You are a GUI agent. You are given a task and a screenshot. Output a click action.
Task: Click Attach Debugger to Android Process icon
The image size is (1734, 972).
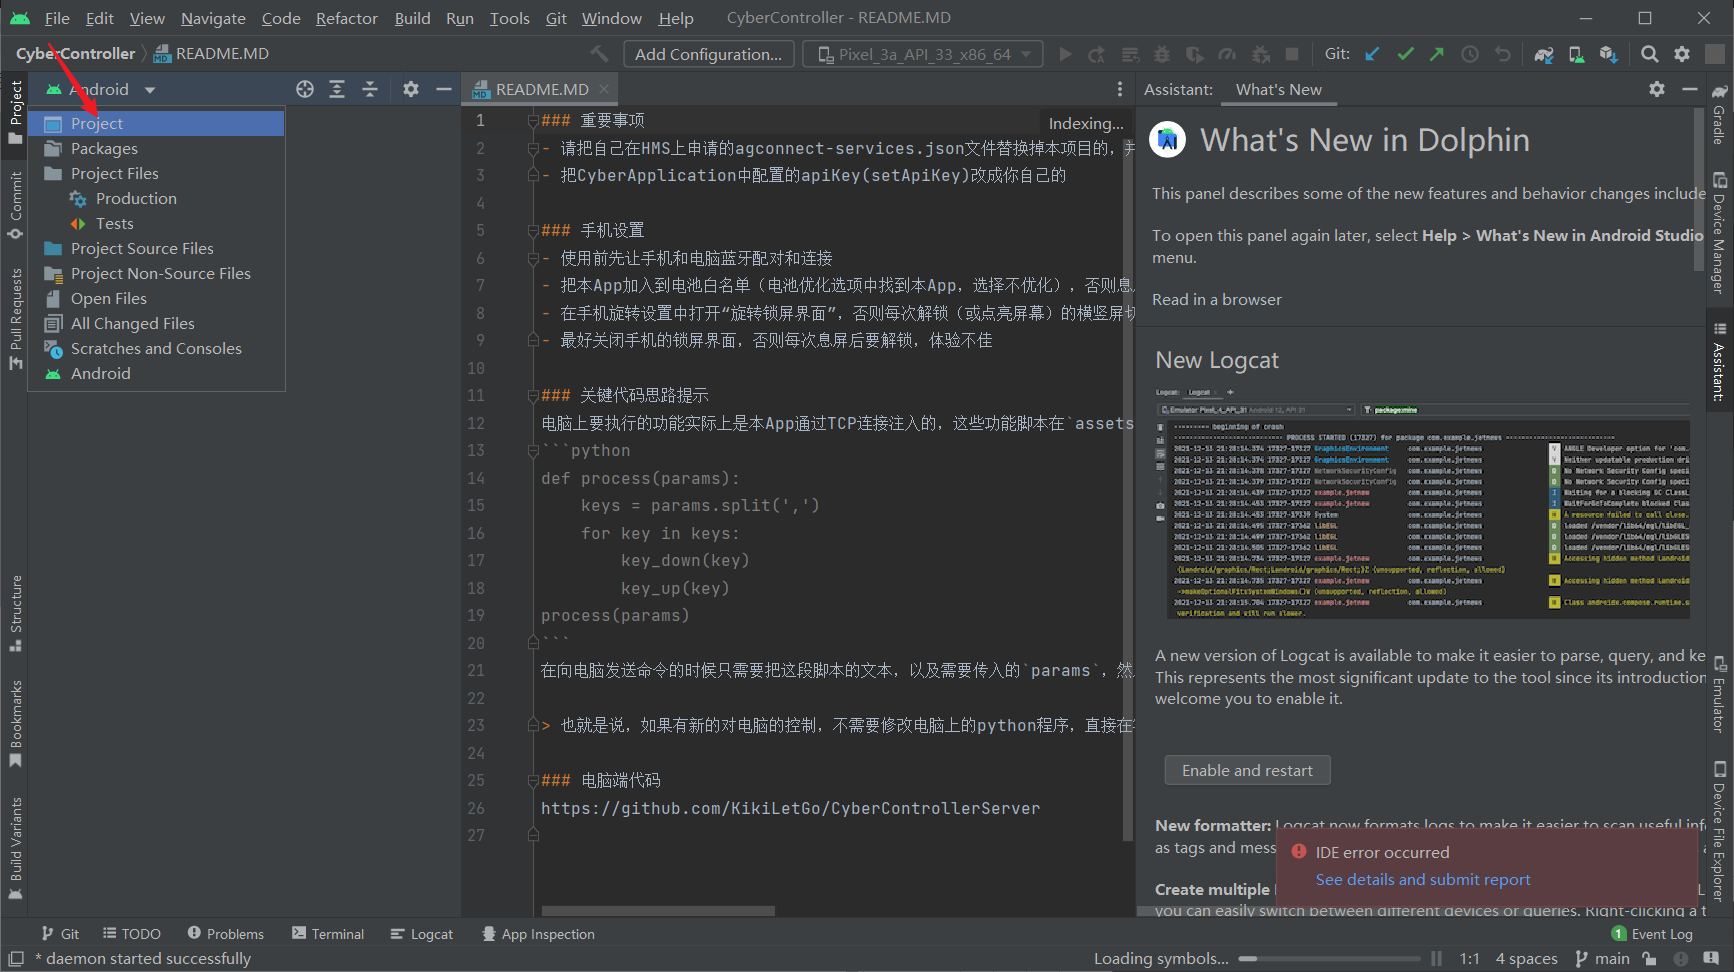1260,54
